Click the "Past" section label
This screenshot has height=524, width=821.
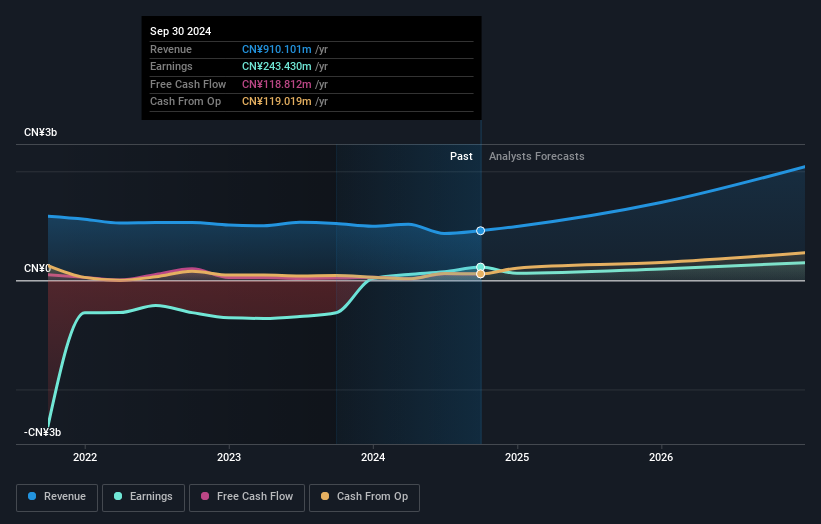tap(461, 156)
